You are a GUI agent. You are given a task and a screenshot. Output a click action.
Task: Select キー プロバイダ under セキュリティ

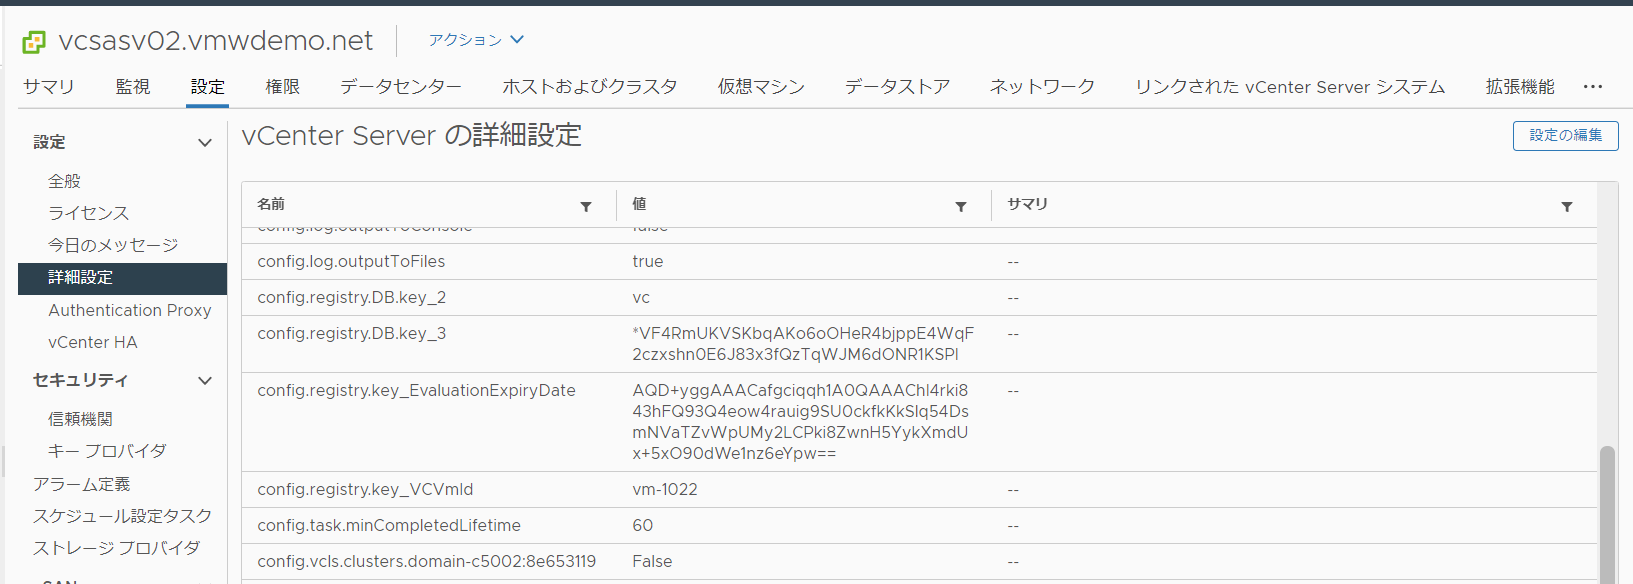107,451
